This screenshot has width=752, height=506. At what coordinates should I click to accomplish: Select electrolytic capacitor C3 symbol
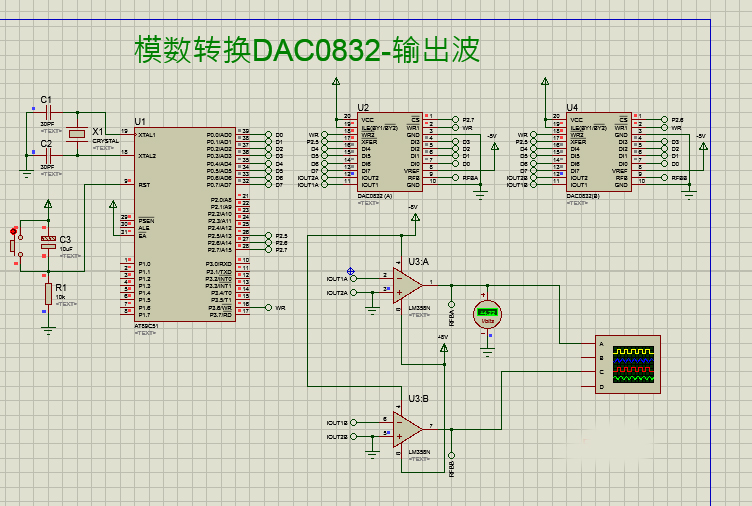[48, 242]
